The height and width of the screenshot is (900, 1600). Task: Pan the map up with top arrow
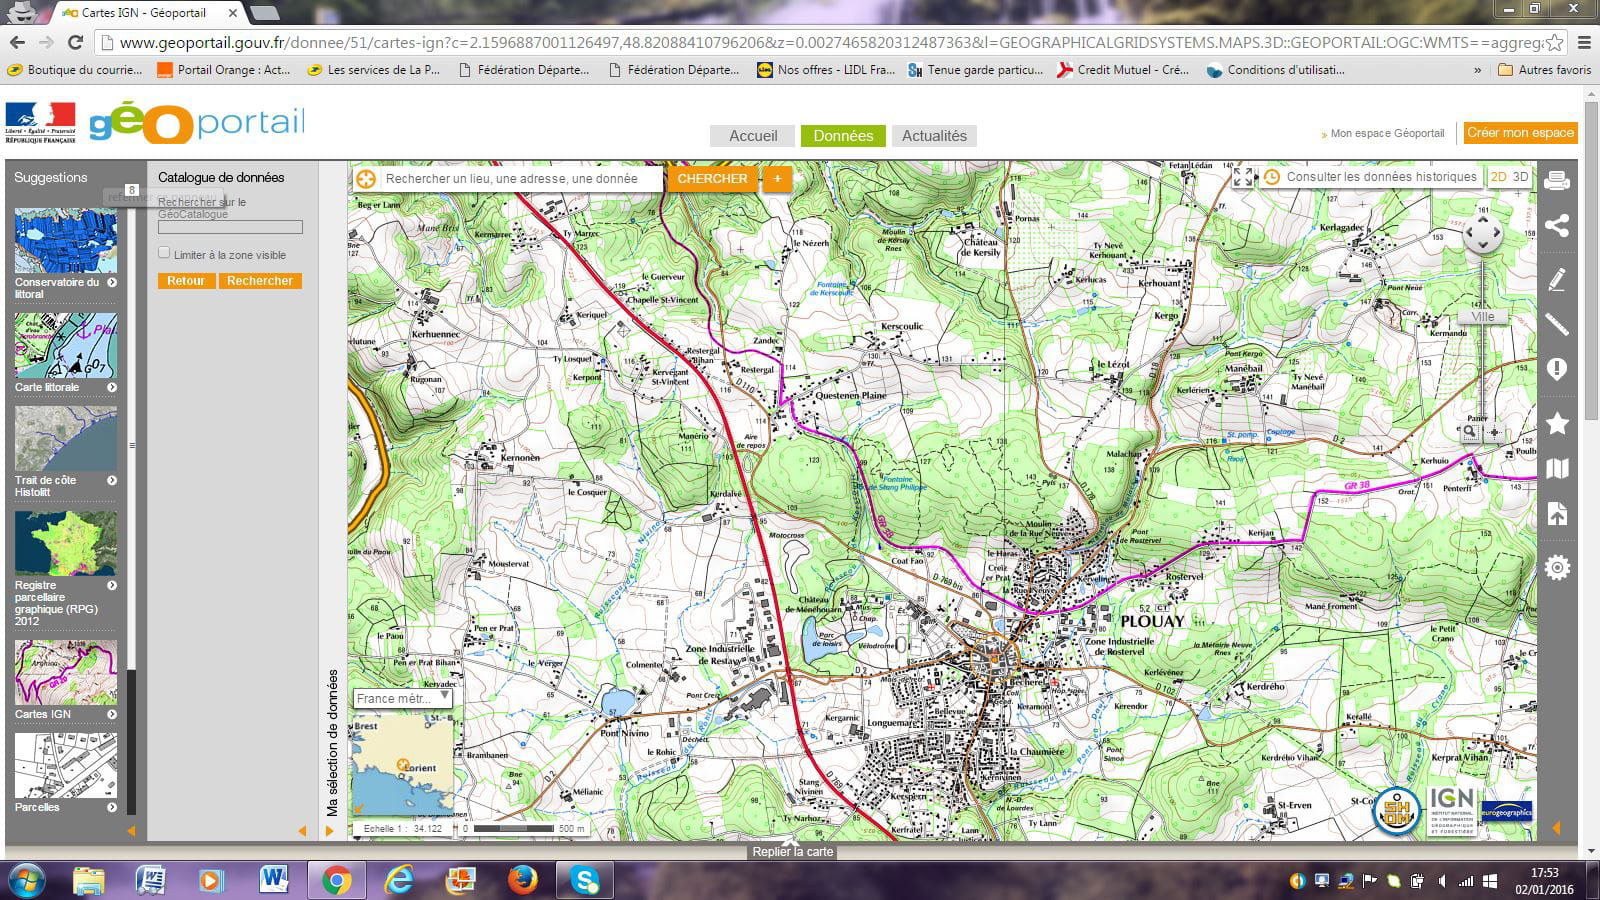pos(1483,218)
